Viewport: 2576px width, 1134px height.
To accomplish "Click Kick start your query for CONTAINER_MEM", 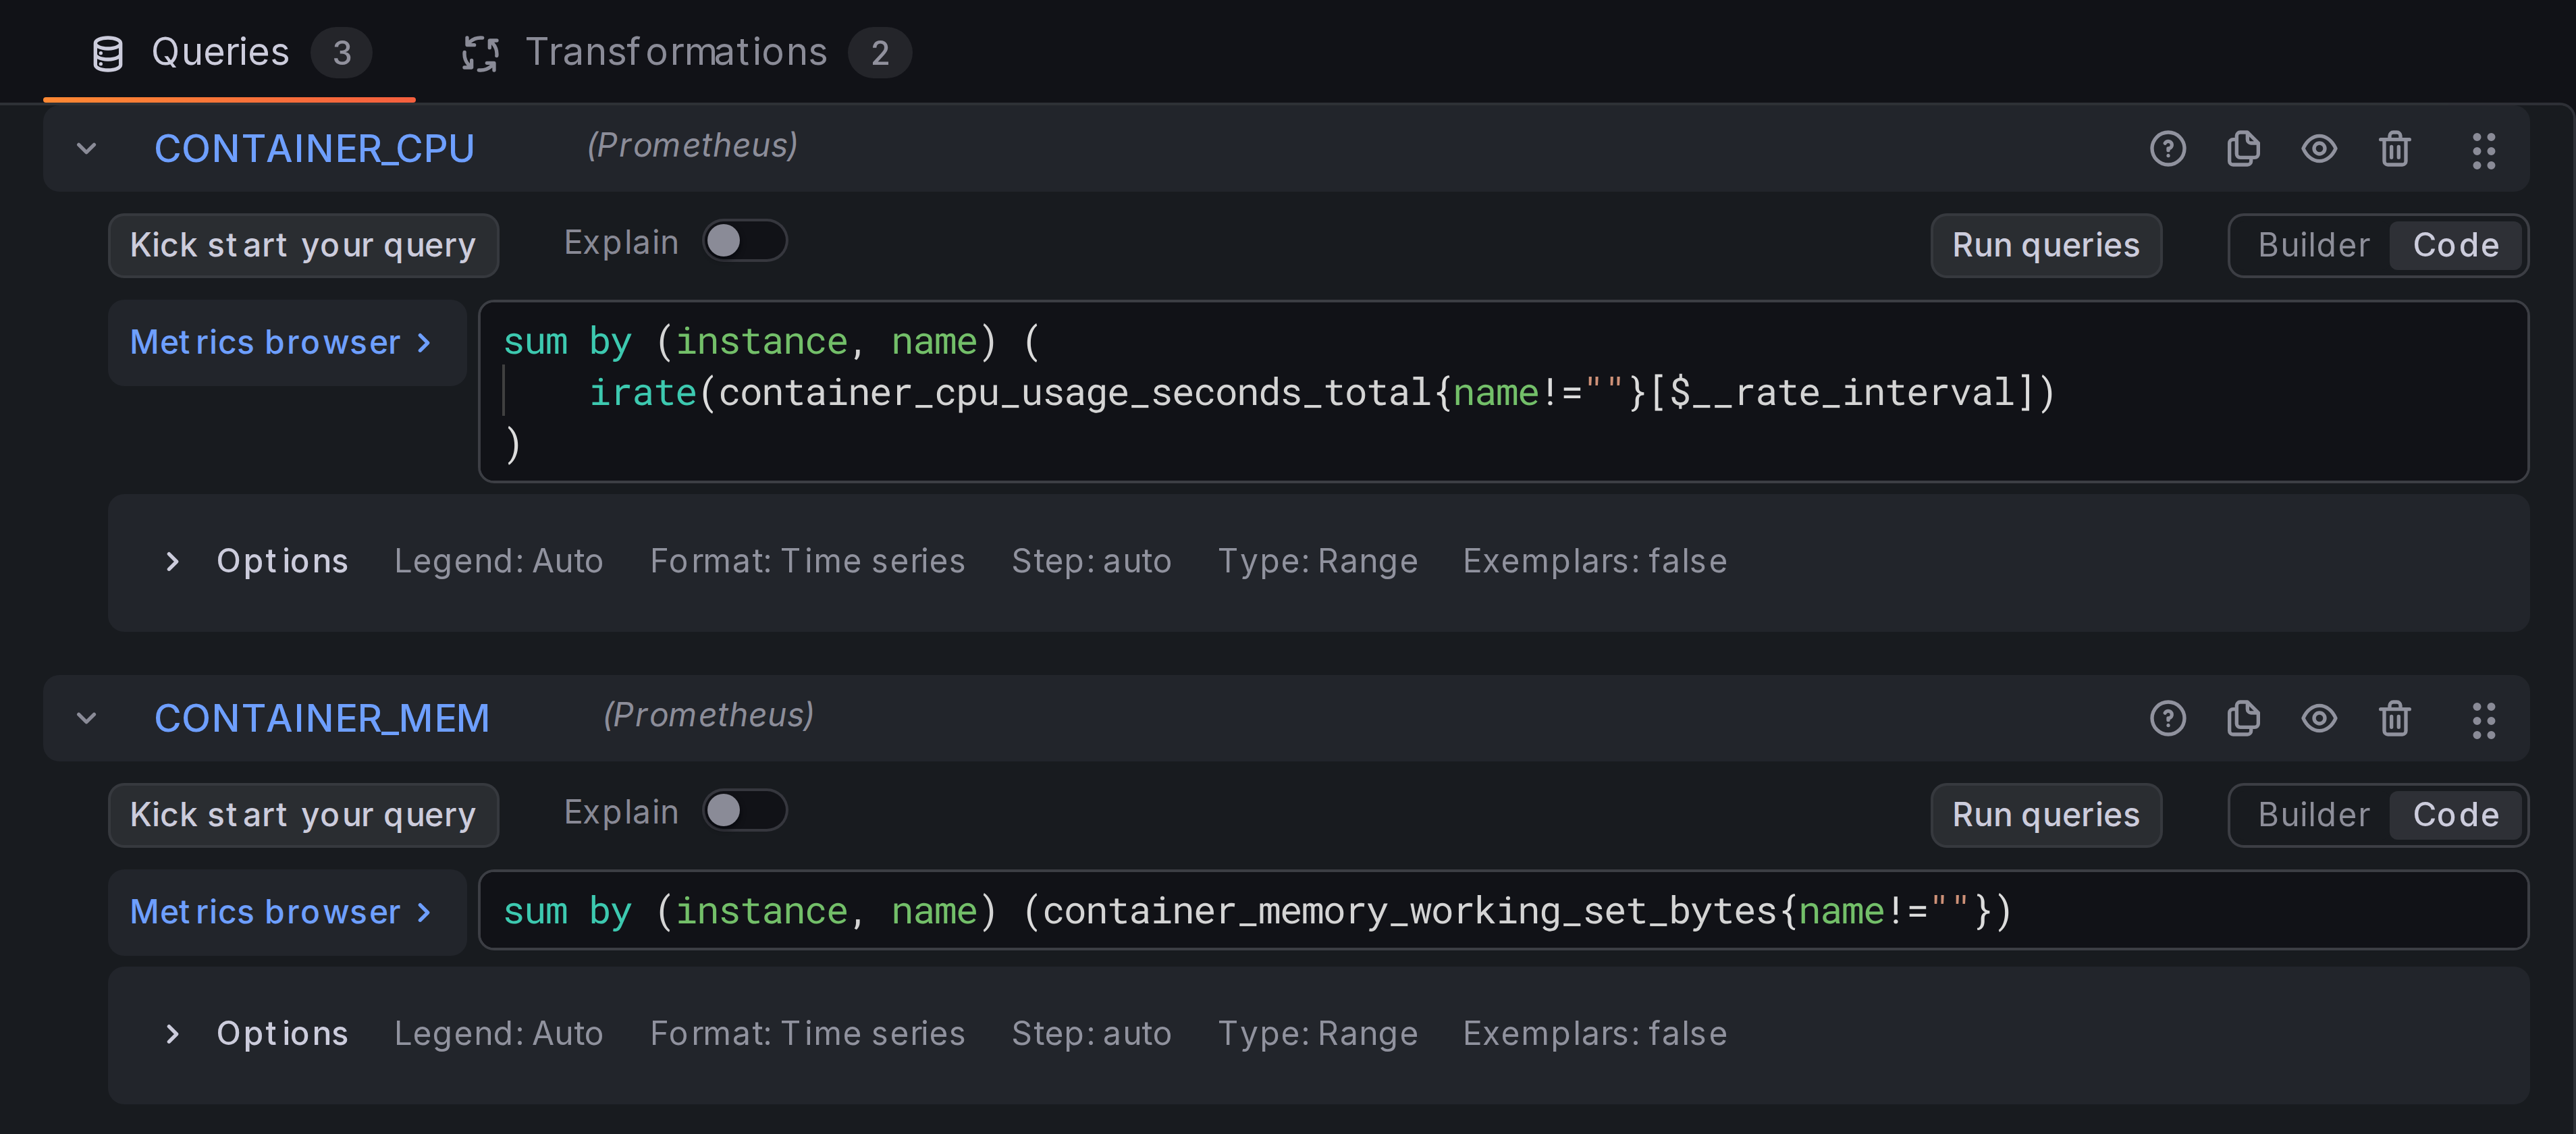I will (303, 814).
